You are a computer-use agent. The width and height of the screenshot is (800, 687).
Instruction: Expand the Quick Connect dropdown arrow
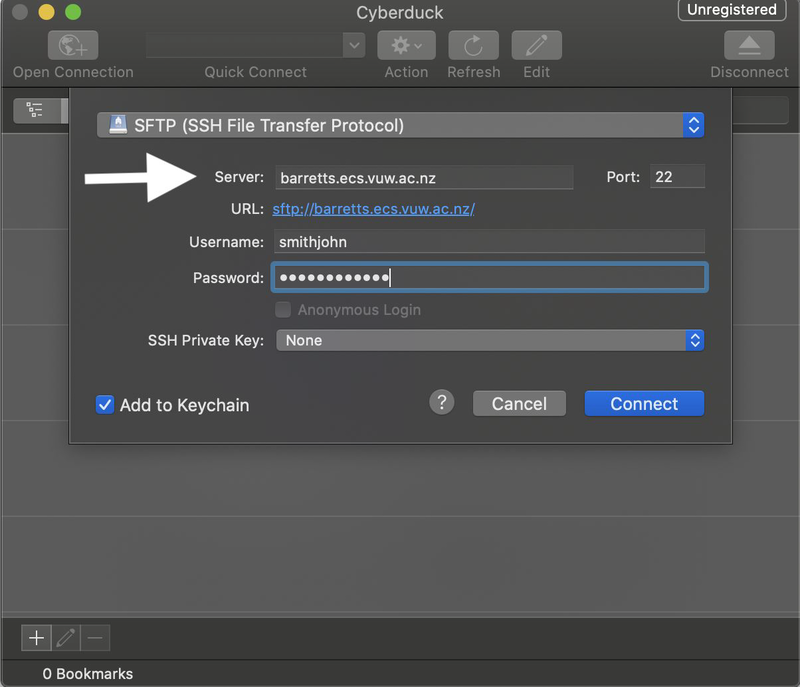point(354,45)
